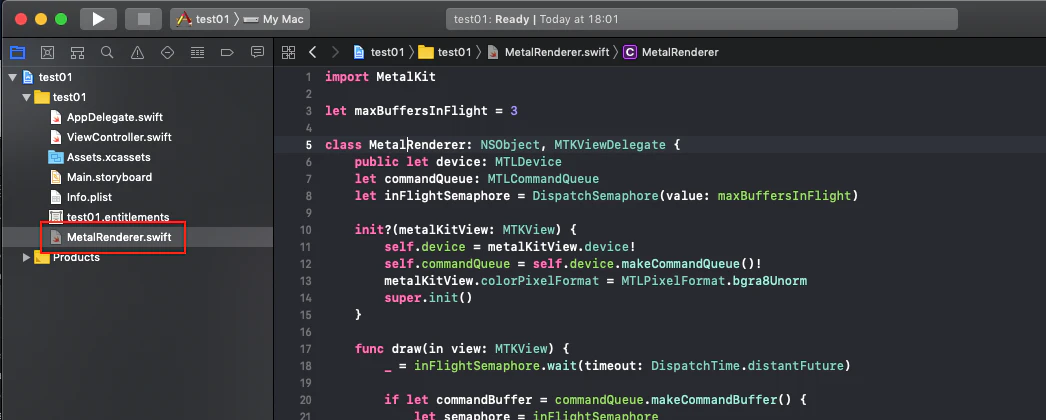
Task: Click "super.init()" on line 14
Action: click(428, 298)
